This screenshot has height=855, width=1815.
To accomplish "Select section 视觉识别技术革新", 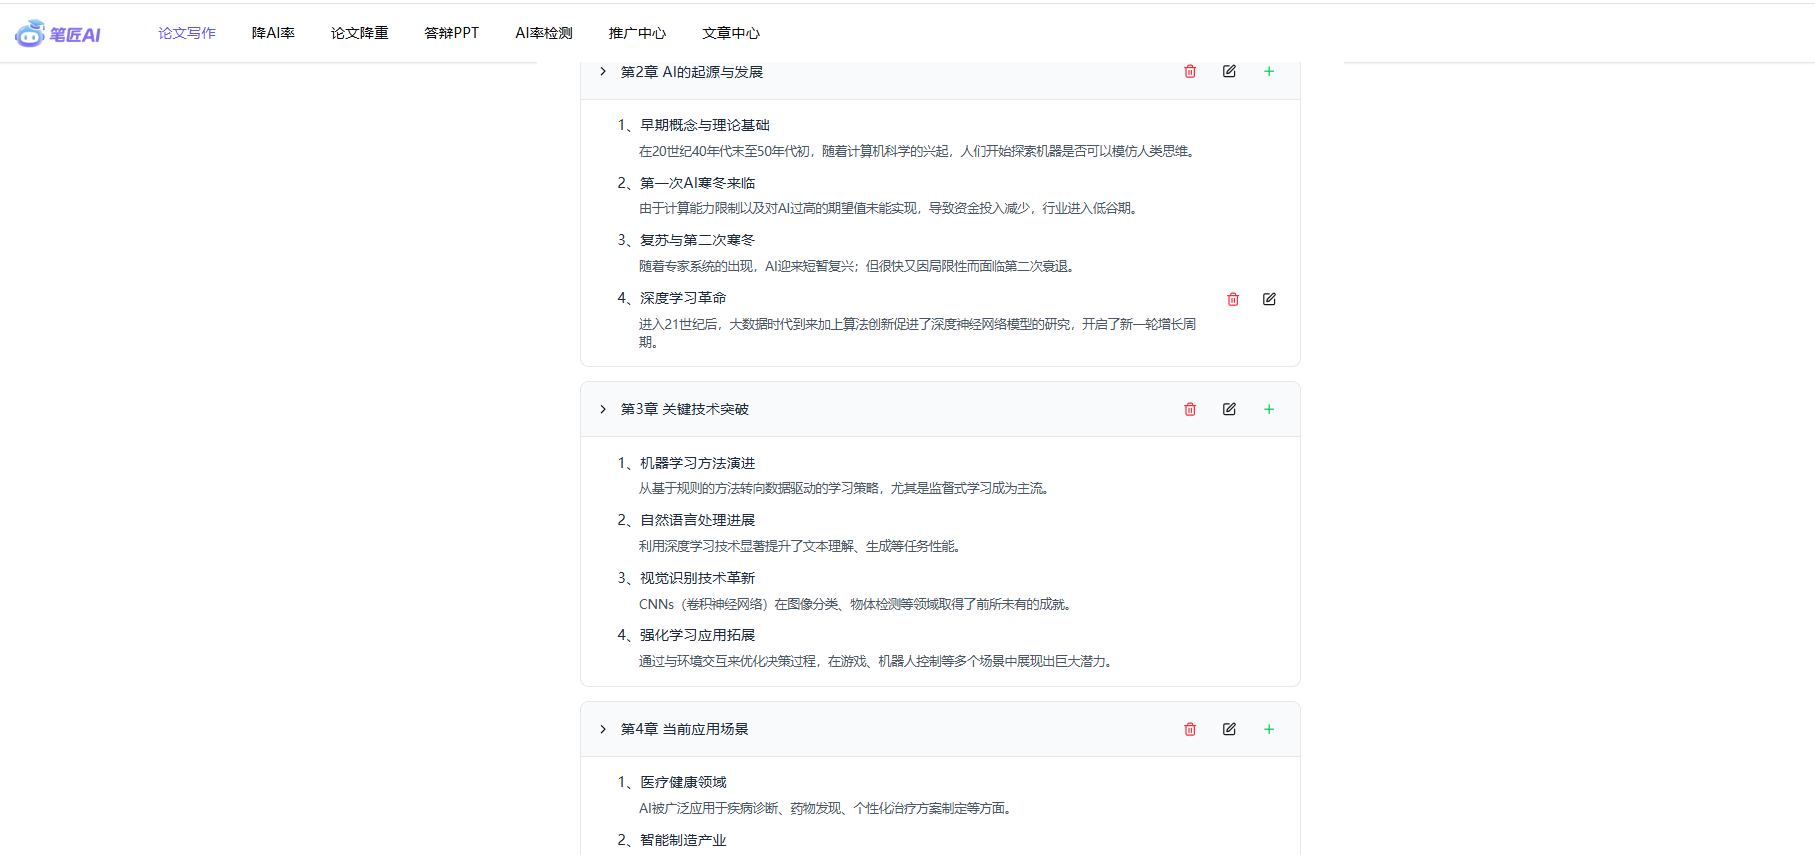I will click(x=698, y=578).
